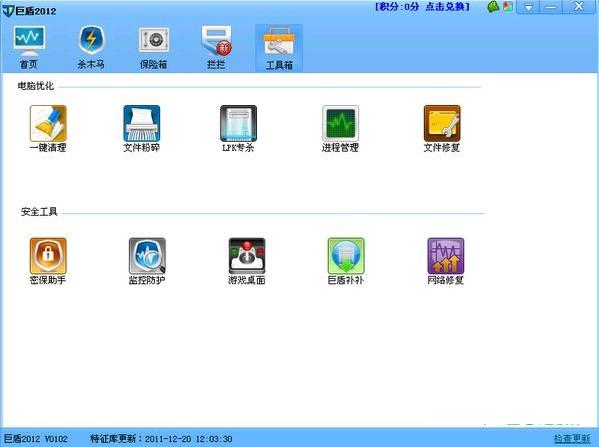Viewport: 599px width, 447px height.
Task: Launch the 一键清理 one-click cleanup tool
Action: pos(48,129)
